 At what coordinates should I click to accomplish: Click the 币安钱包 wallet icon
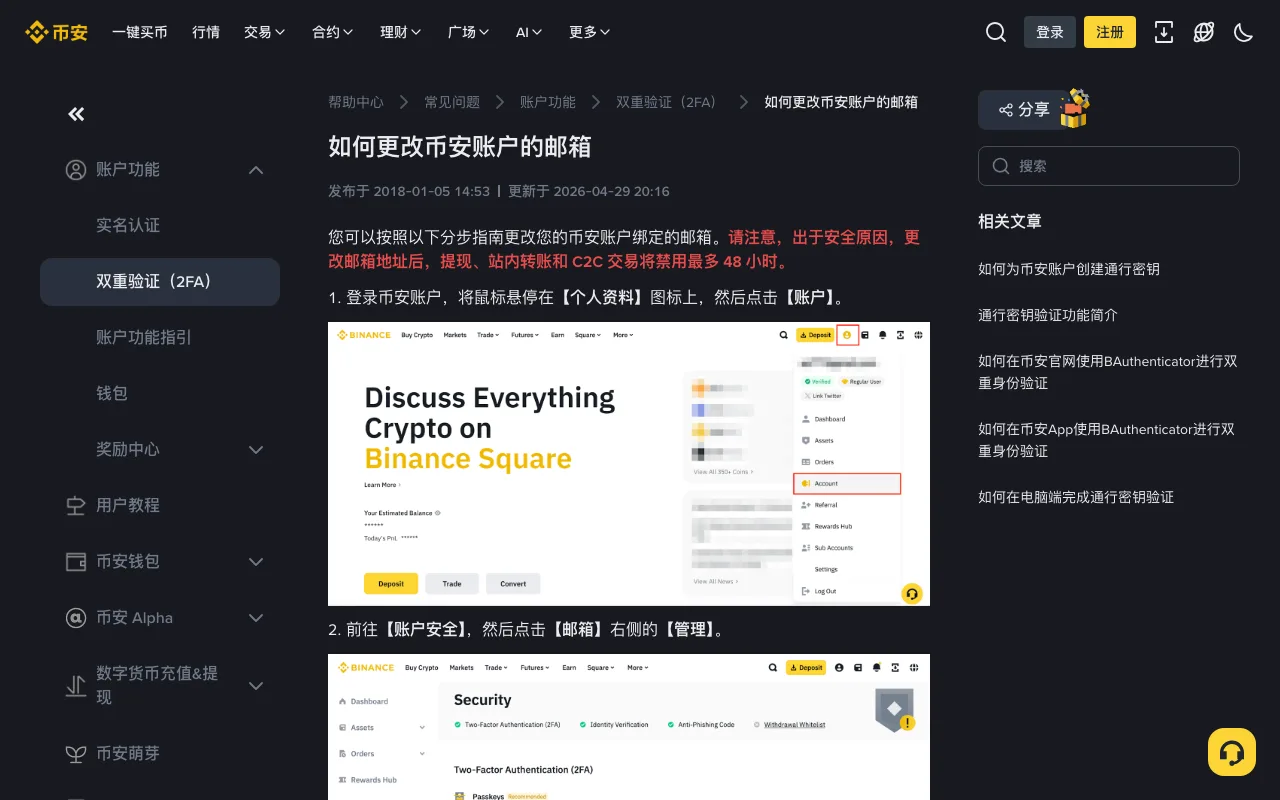(x=76, y=562)
